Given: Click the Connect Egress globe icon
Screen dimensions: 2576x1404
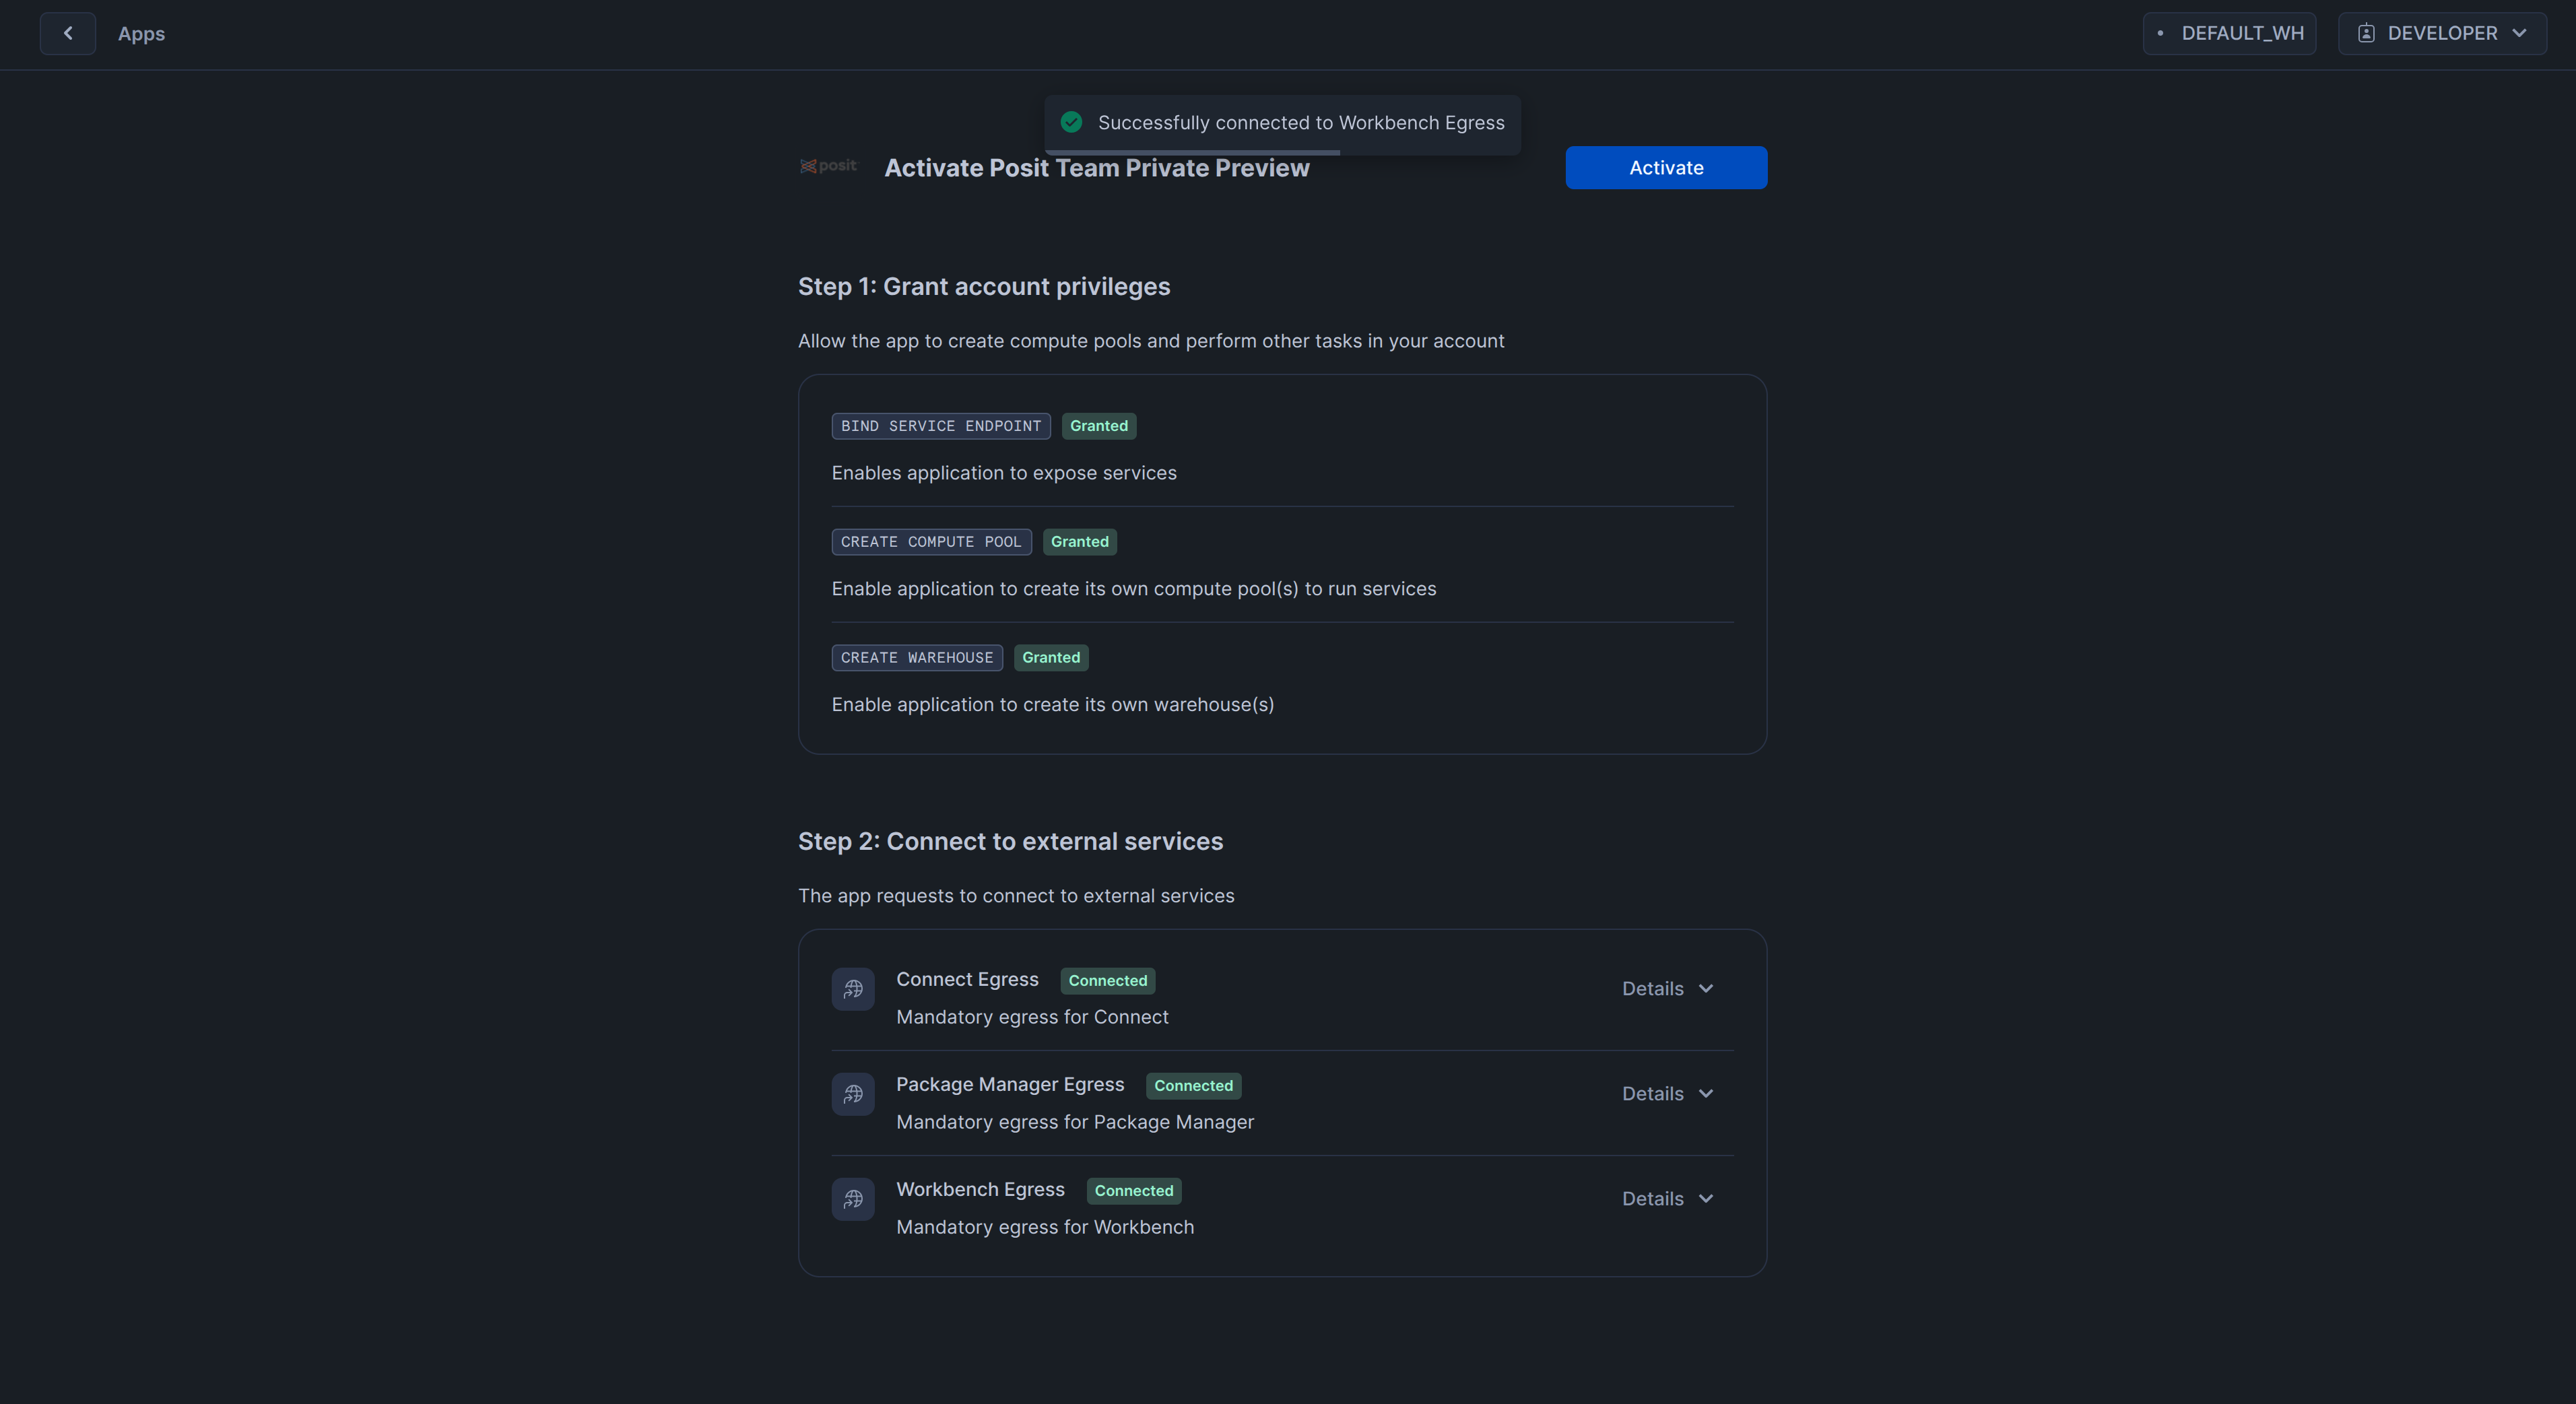Looking at the screenshot, I should (x=853, y=989).
